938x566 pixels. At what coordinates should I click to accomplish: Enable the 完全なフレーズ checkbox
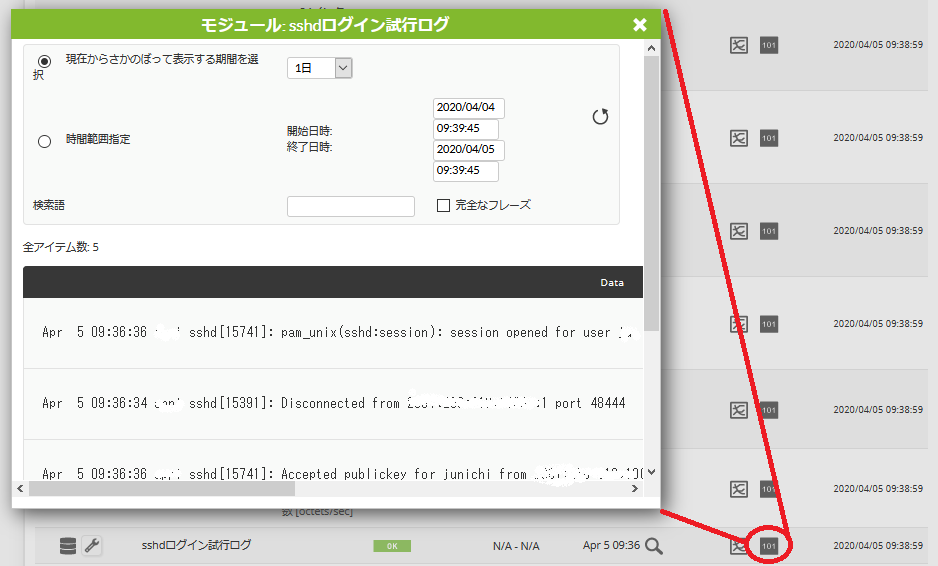click(443, 206)
